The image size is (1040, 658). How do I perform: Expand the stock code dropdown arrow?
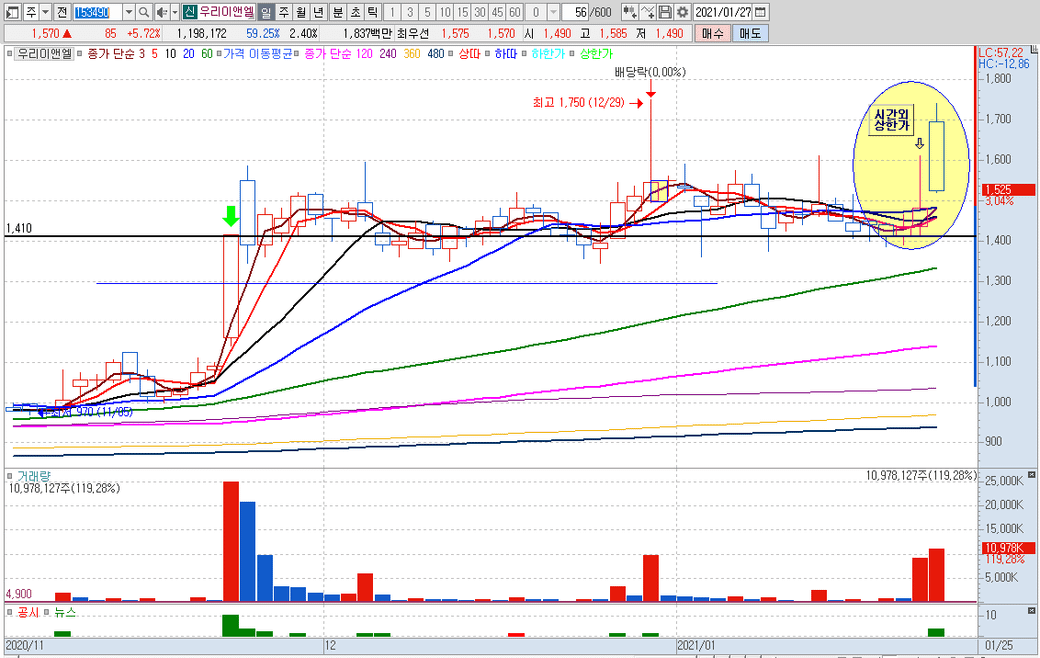128,12
